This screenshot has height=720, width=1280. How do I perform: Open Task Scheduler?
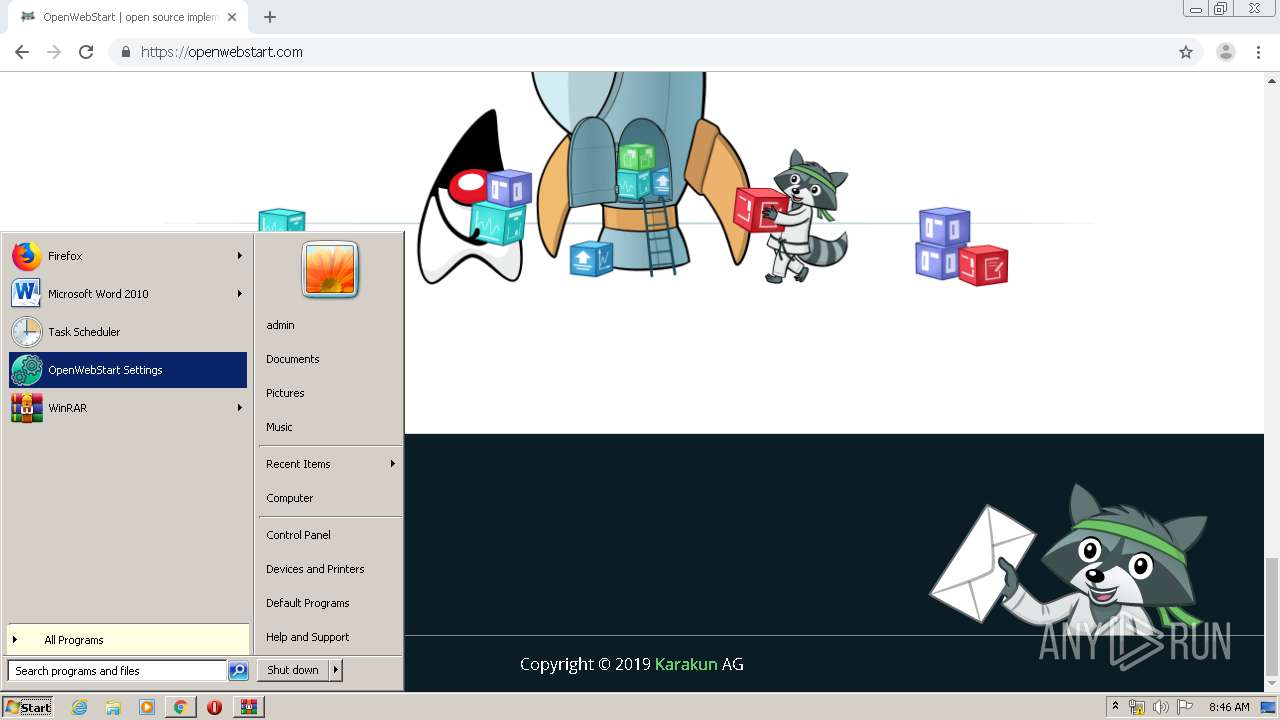click(x=127, y=332)
